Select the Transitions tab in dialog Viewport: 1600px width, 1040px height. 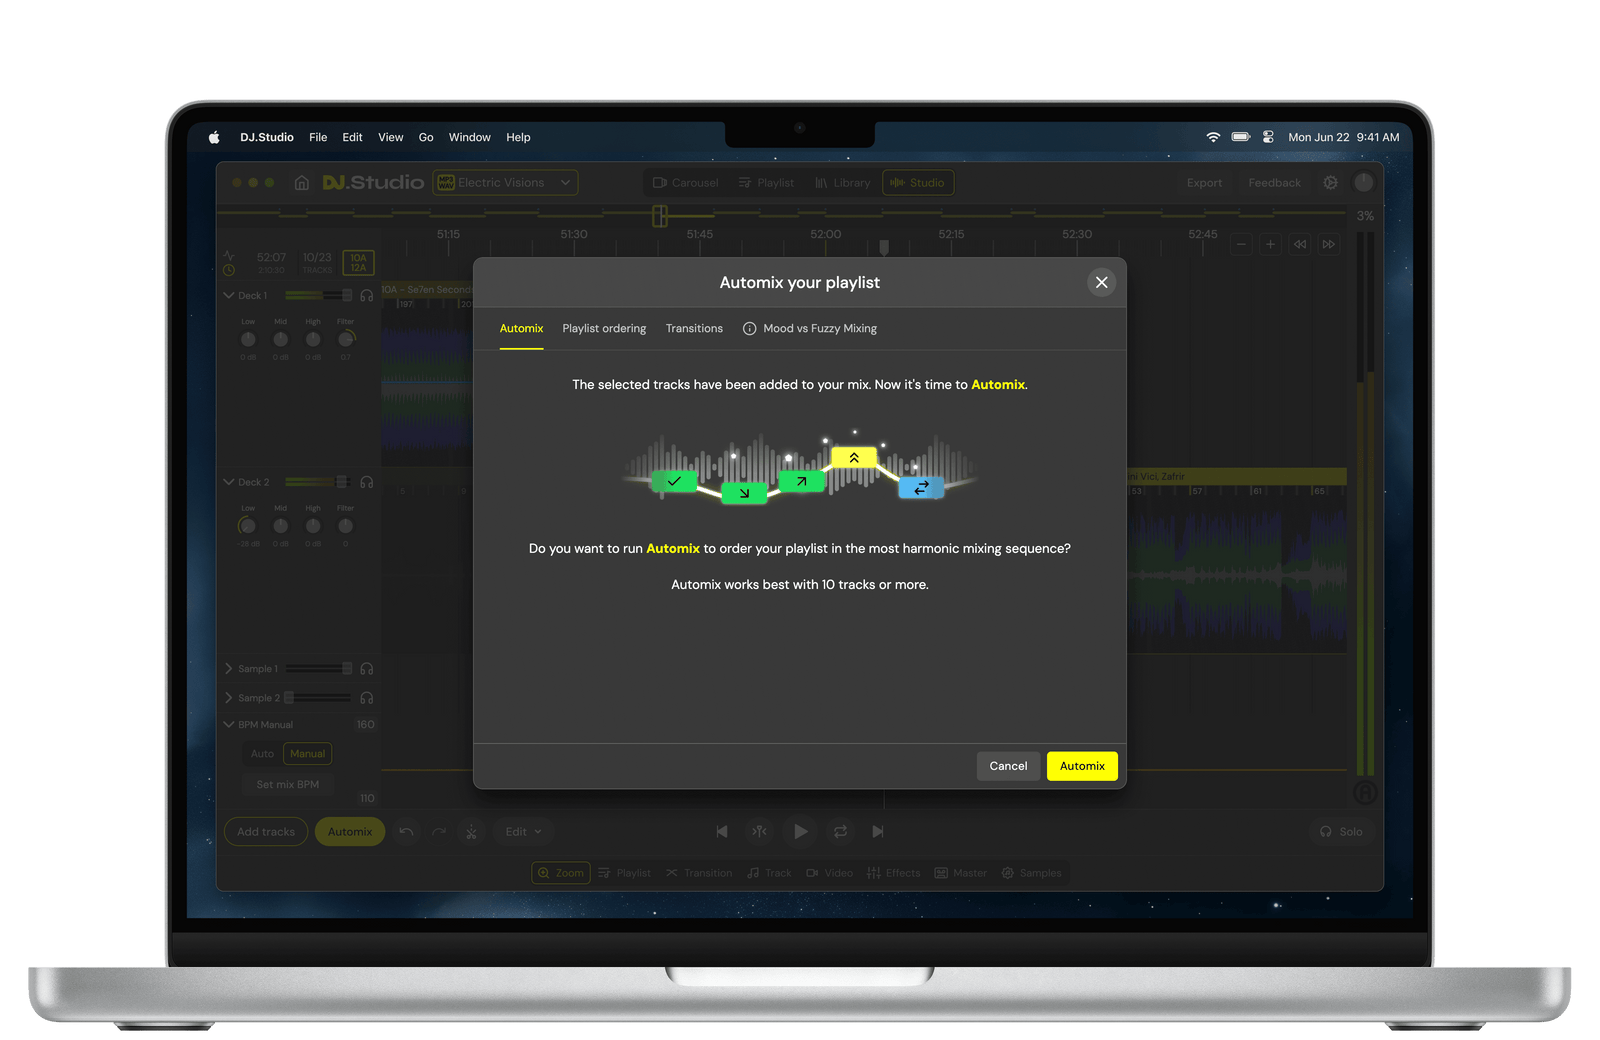(694, 329)
